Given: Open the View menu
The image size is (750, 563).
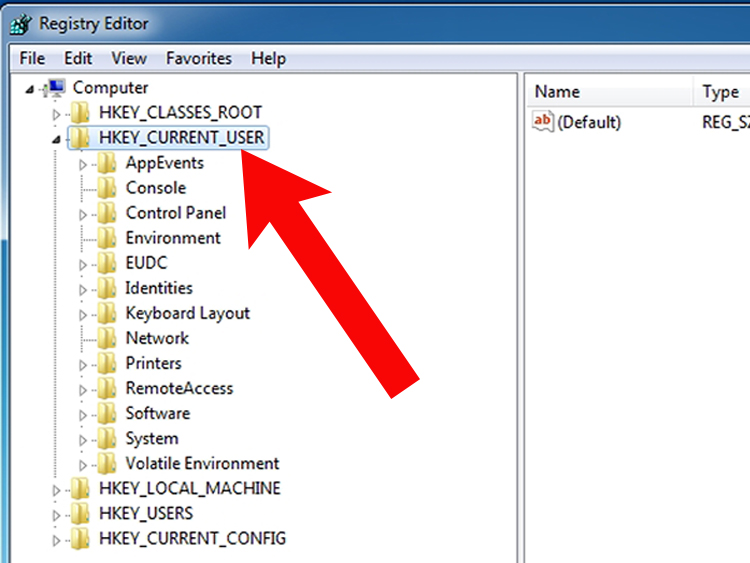Looking at the screenshot, I should tap(129, 58).
